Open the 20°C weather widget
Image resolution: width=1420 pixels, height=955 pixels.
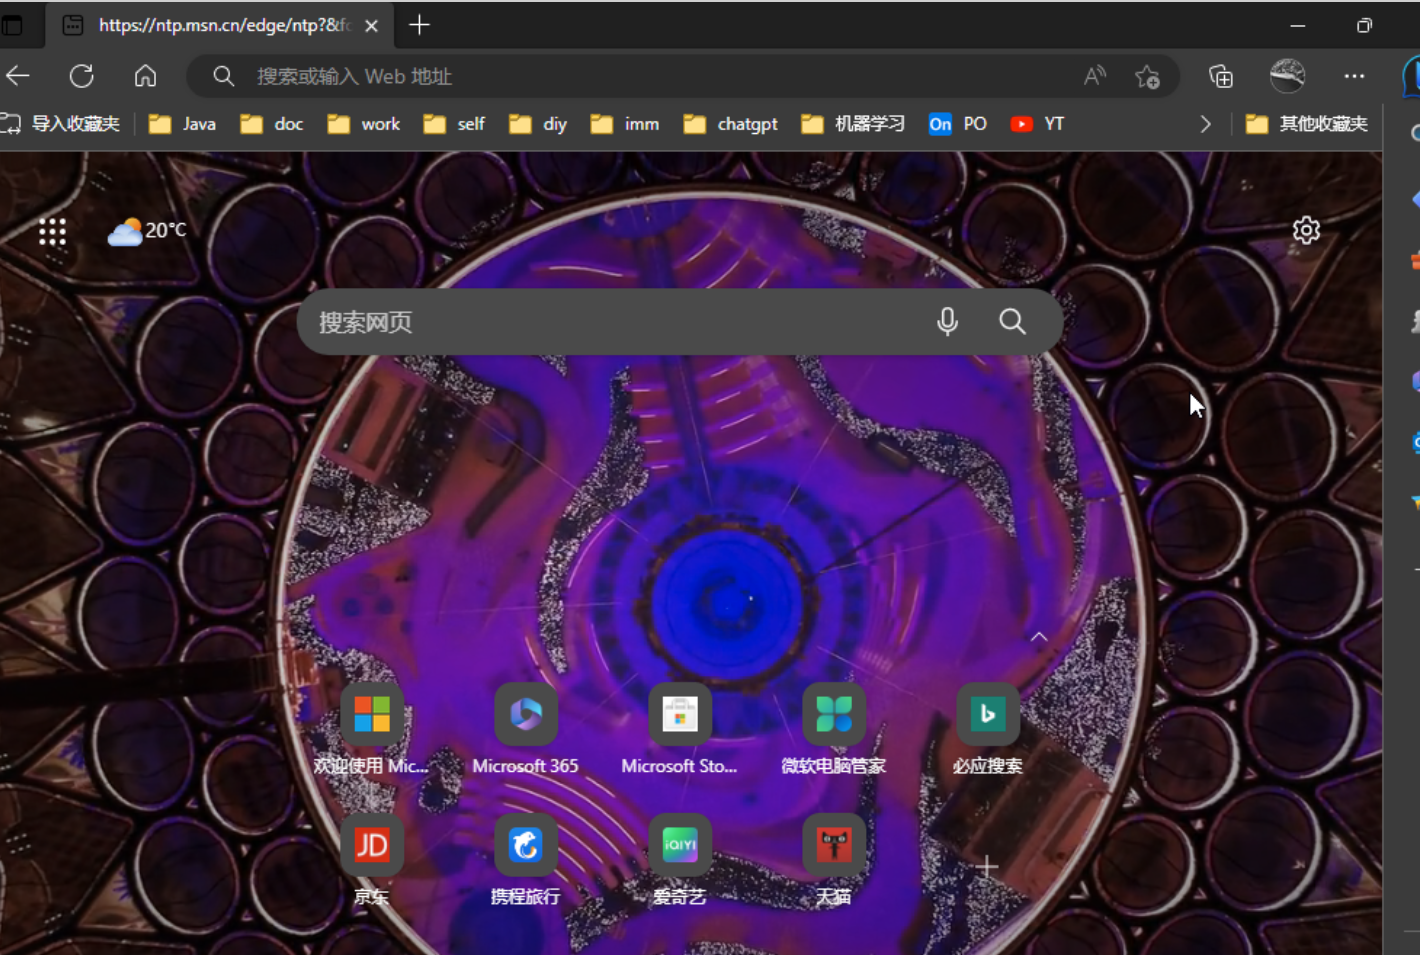pos(147,231)
